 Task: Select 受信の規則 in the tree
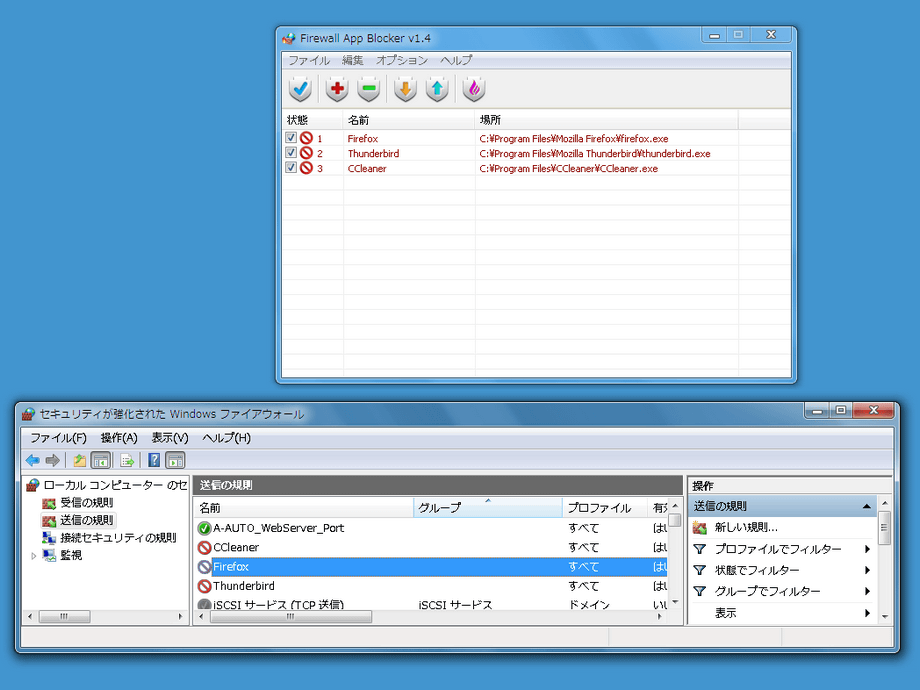pos(86,503)
